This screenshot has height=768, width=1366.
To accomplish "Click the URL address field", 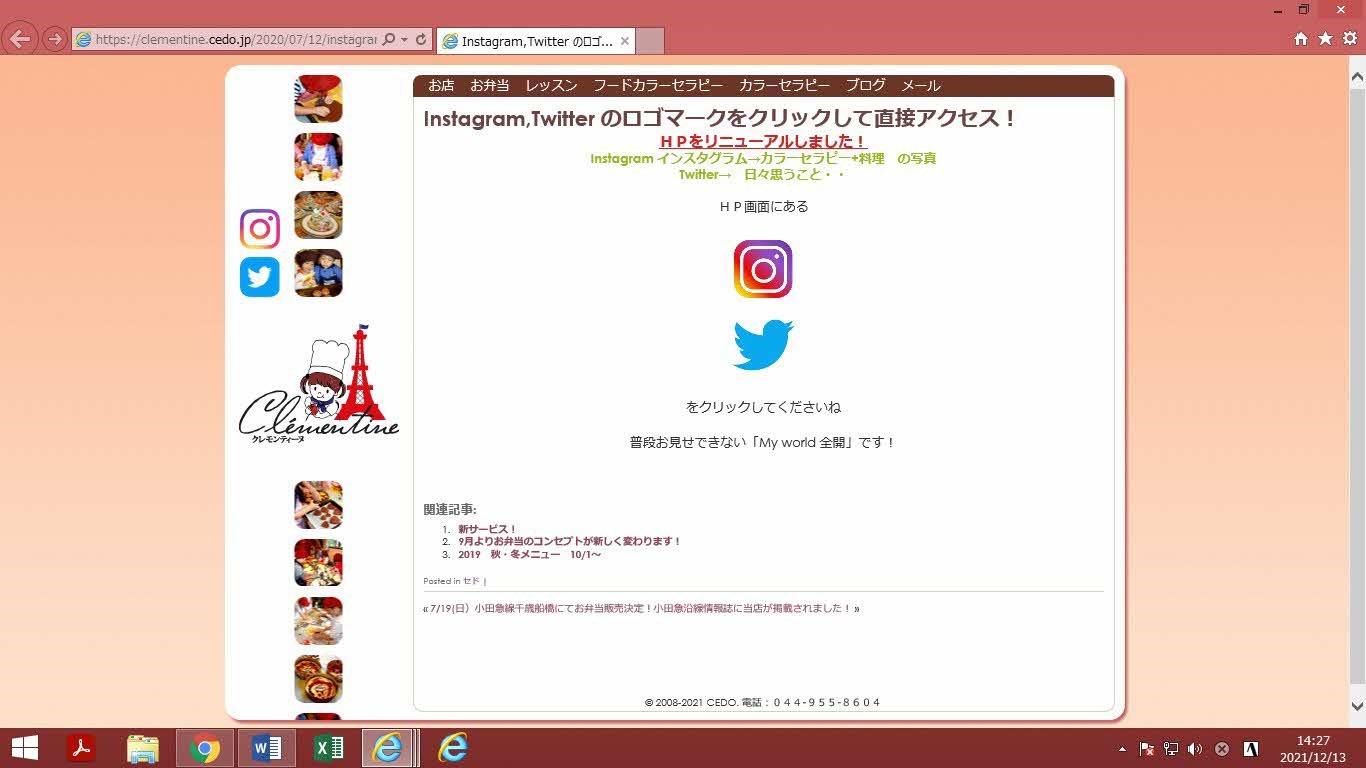I will click(x=235, y=40).
